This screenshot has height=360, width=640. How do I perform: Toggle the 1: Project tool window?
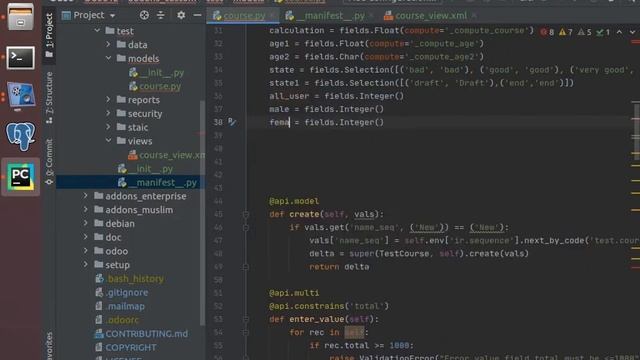click(49, 36)
